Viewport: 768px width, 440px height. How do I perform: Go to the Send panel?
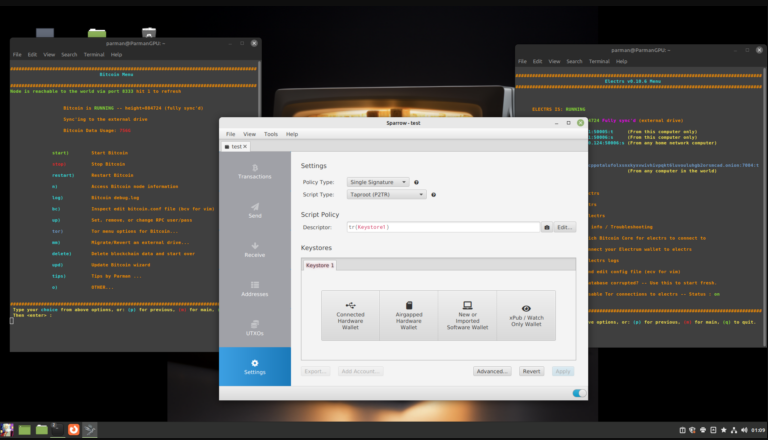255,209
